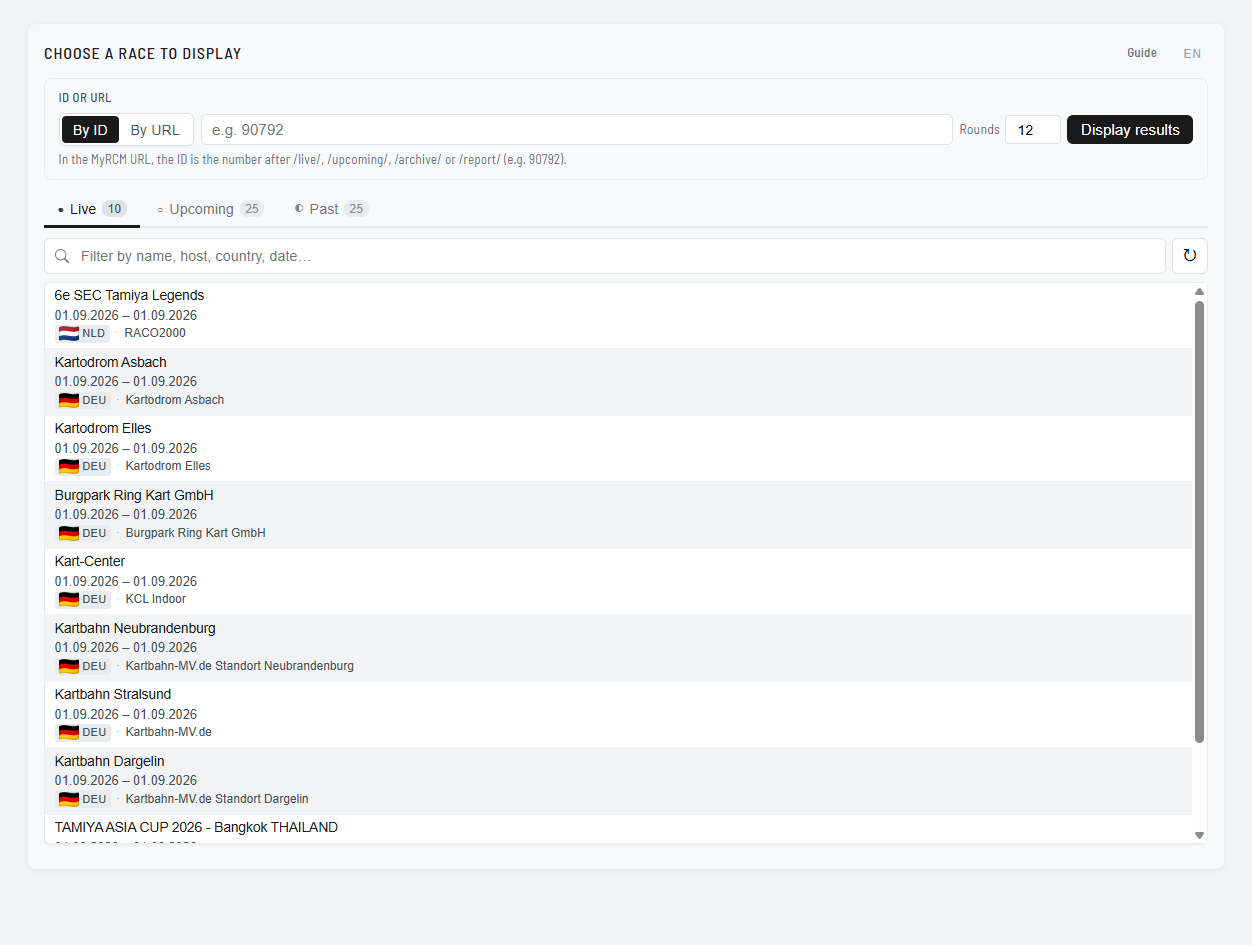Click the German flag on Kartodrom Asbach row
This screenshot has width=1252, height=945.
pos(69,400)
